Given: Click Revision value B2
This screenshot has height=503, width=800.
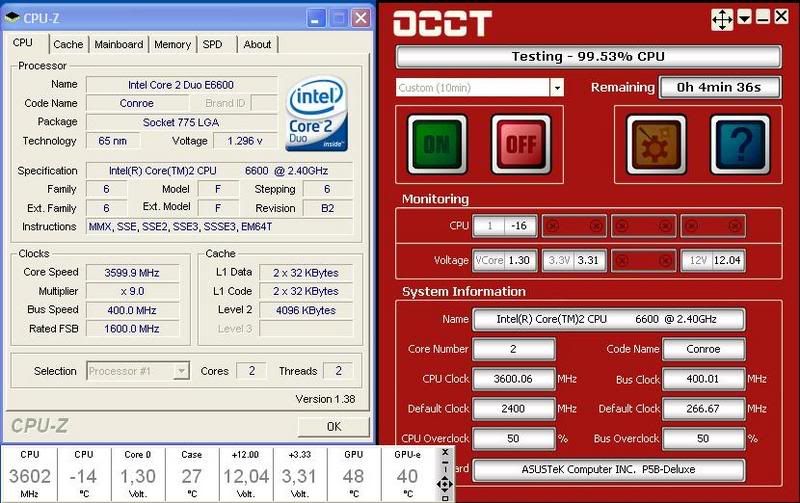Looking at the screenshot, I should [x=328, y=208].
